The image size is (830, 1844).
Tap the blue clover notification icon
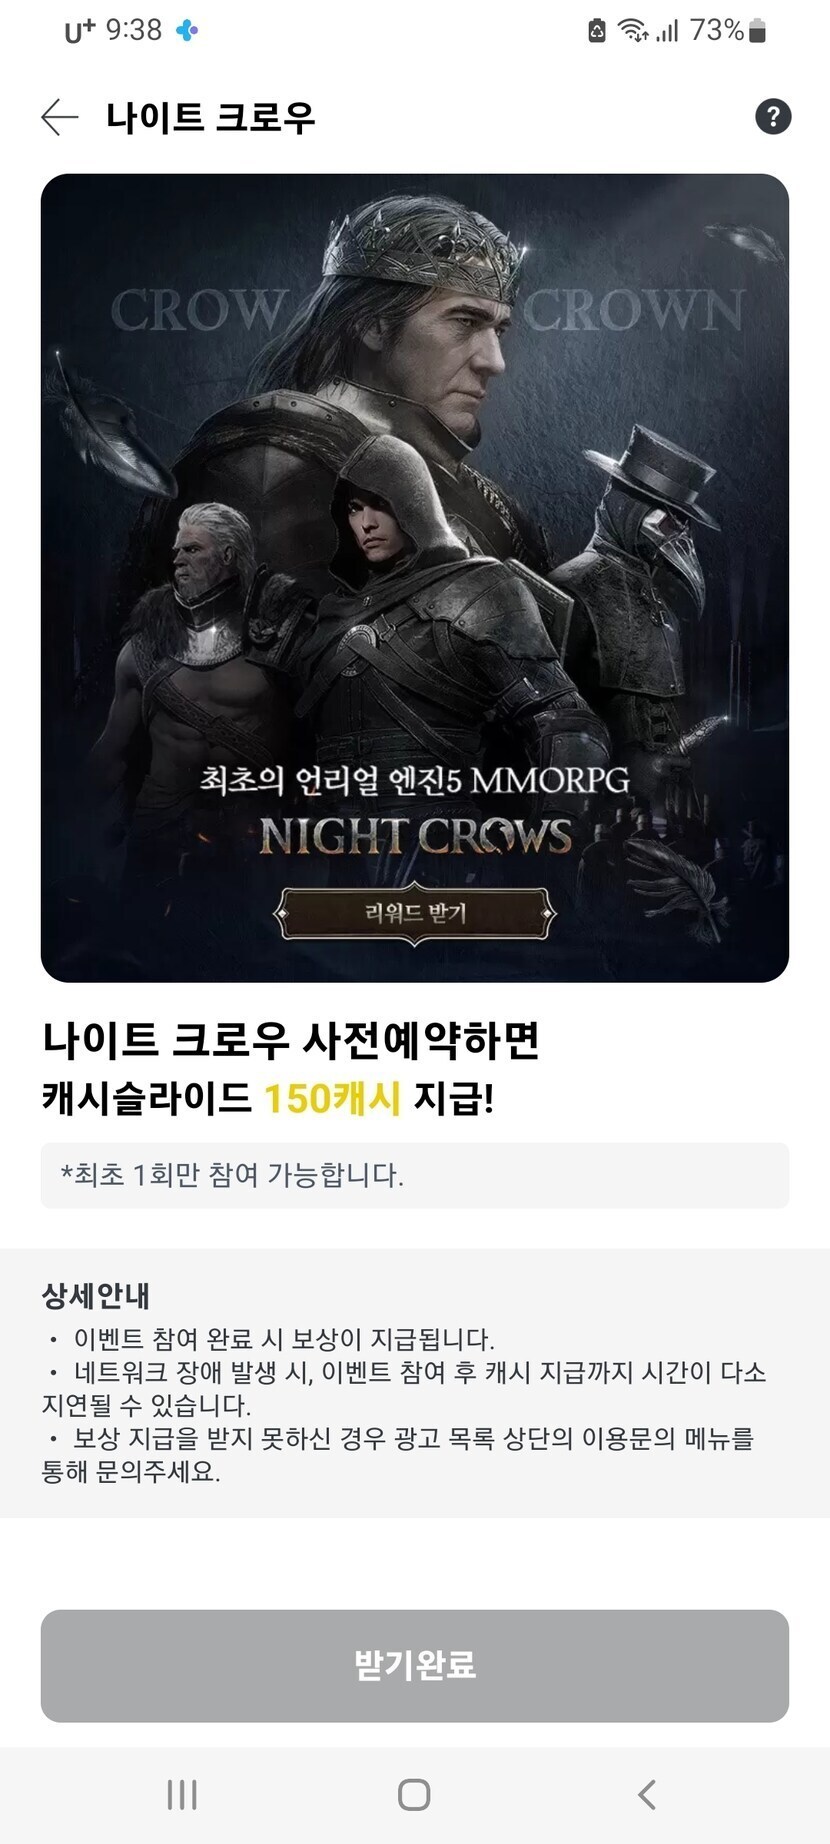(187, 31)
